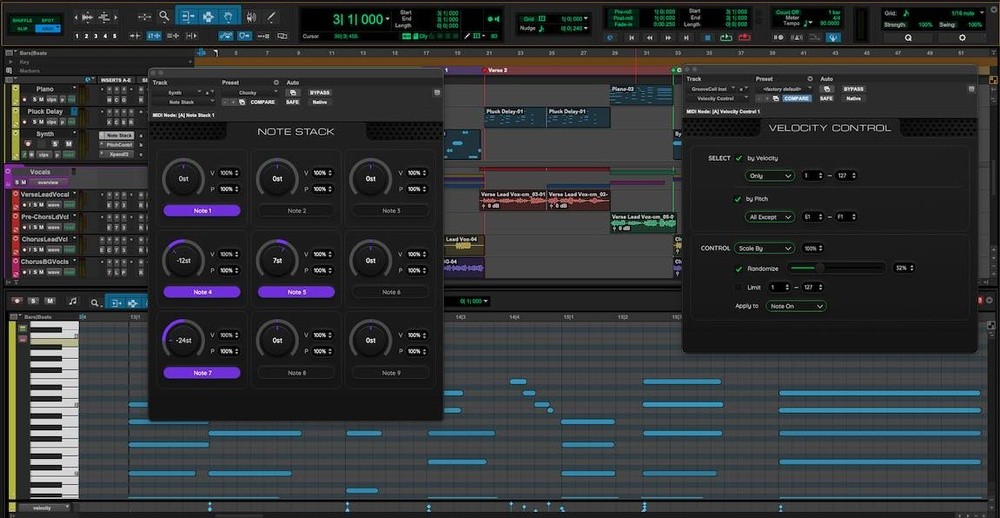Click the Return to Zero transport button

point(631,38)
